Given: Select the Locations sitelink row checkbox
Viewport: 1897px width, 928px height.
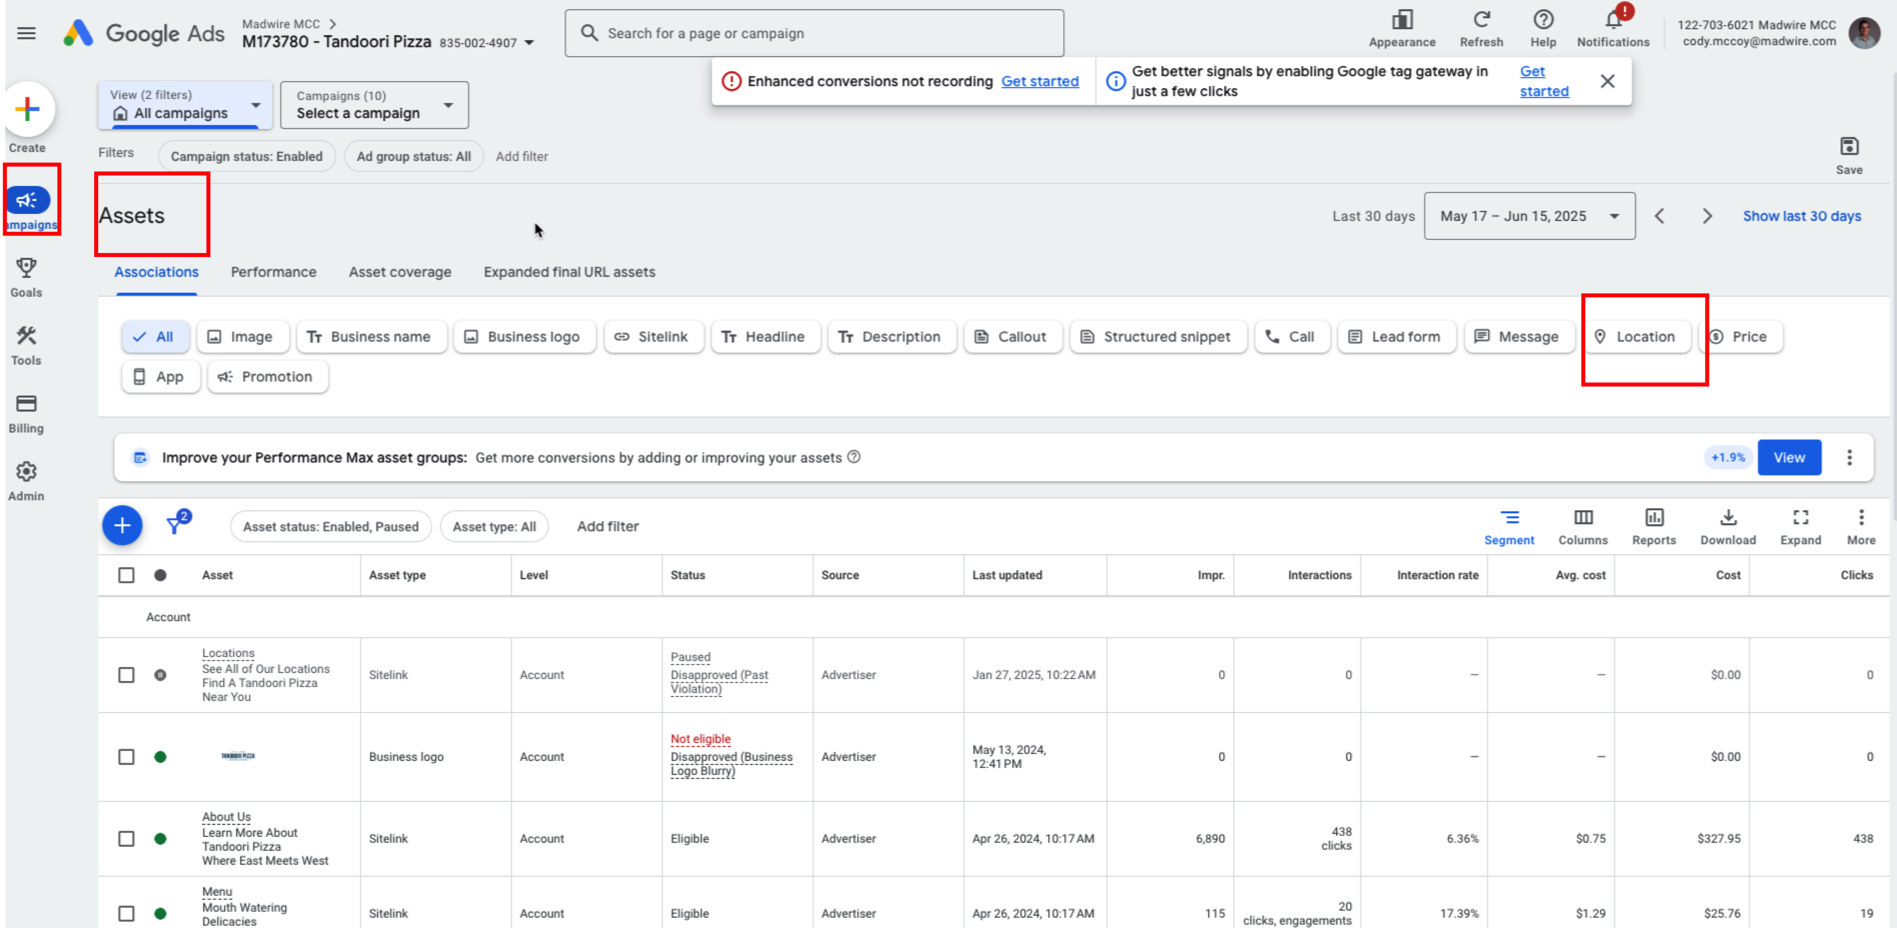Looking at the screenshot, I should point(126,675).
